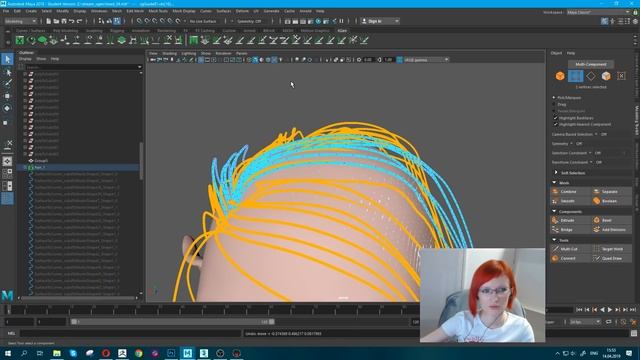This screenshot has width=640, height=360.
Task: Collapse the Components section
Action: (x=554, y=211)
